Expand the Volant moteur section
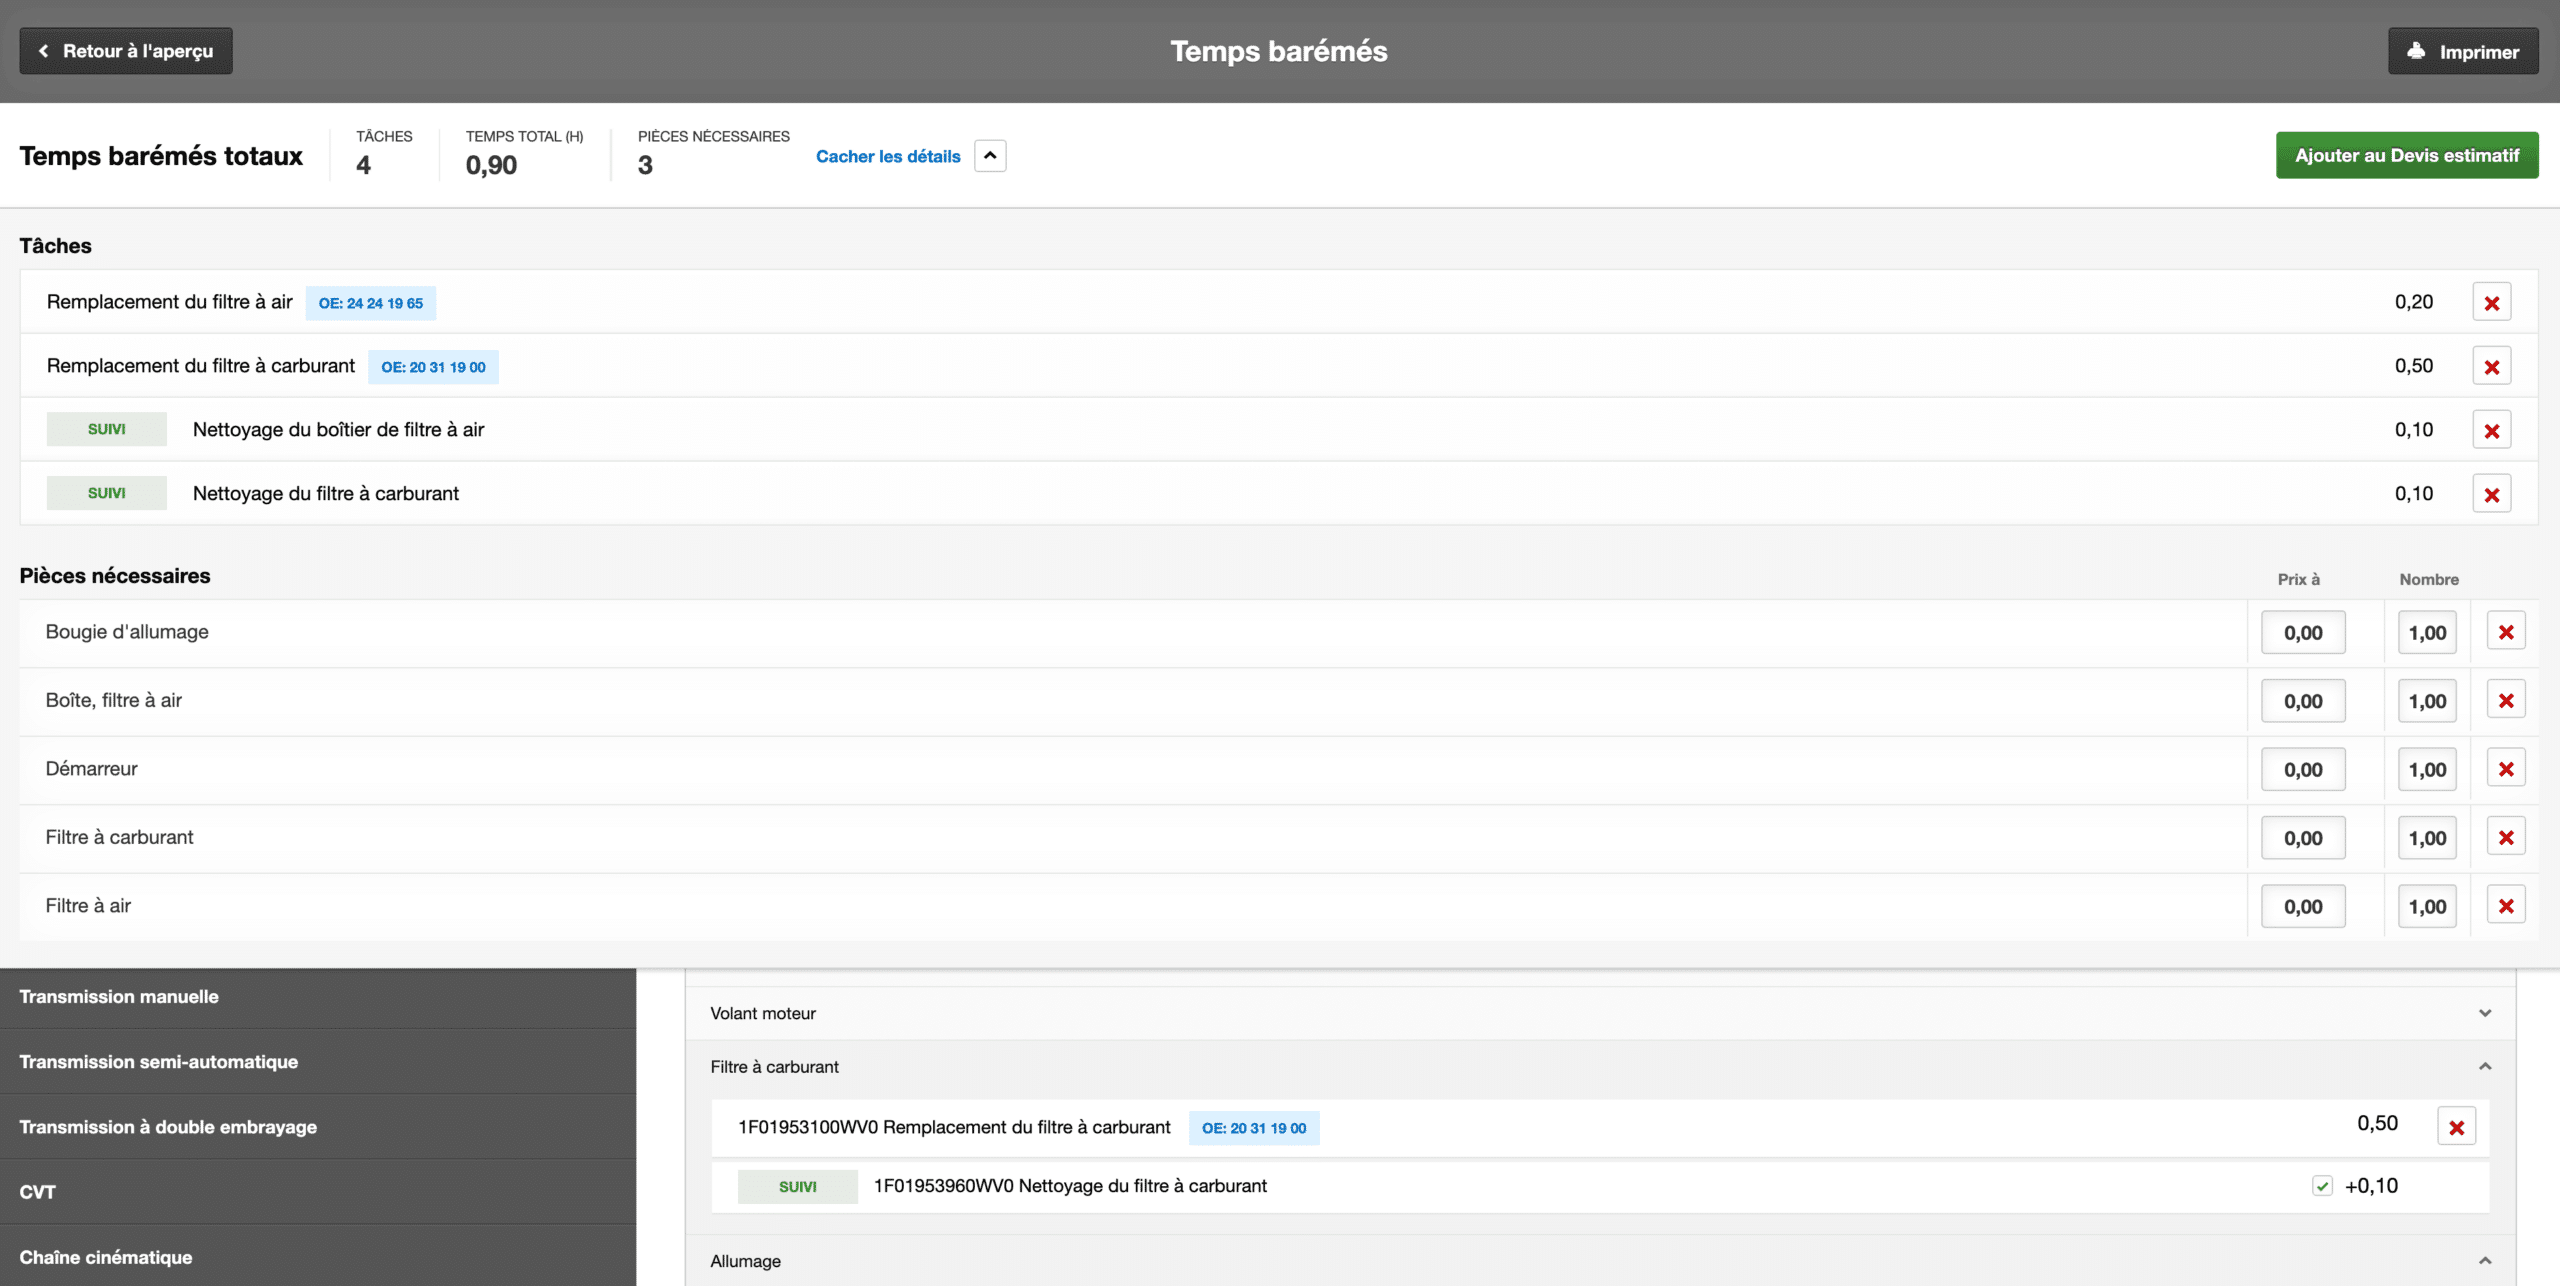This screenshot has width=2560, height=1286. click(x=2484, y=1013)
